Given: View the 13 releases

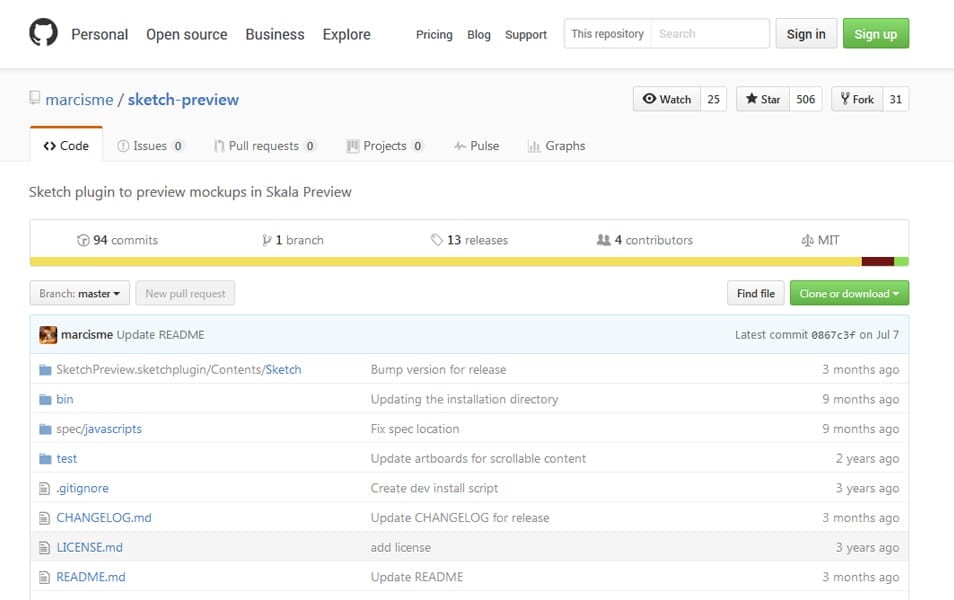Looking at the screenshot, I should tap(469, 240).
